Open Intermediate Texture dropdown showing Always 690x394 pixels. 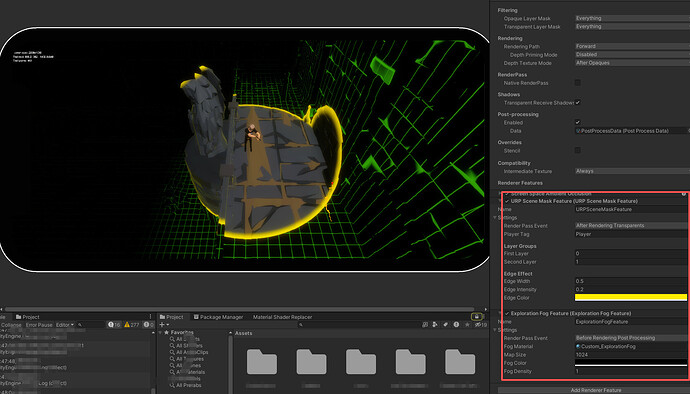pyautogui.click(x=632, y=171)
